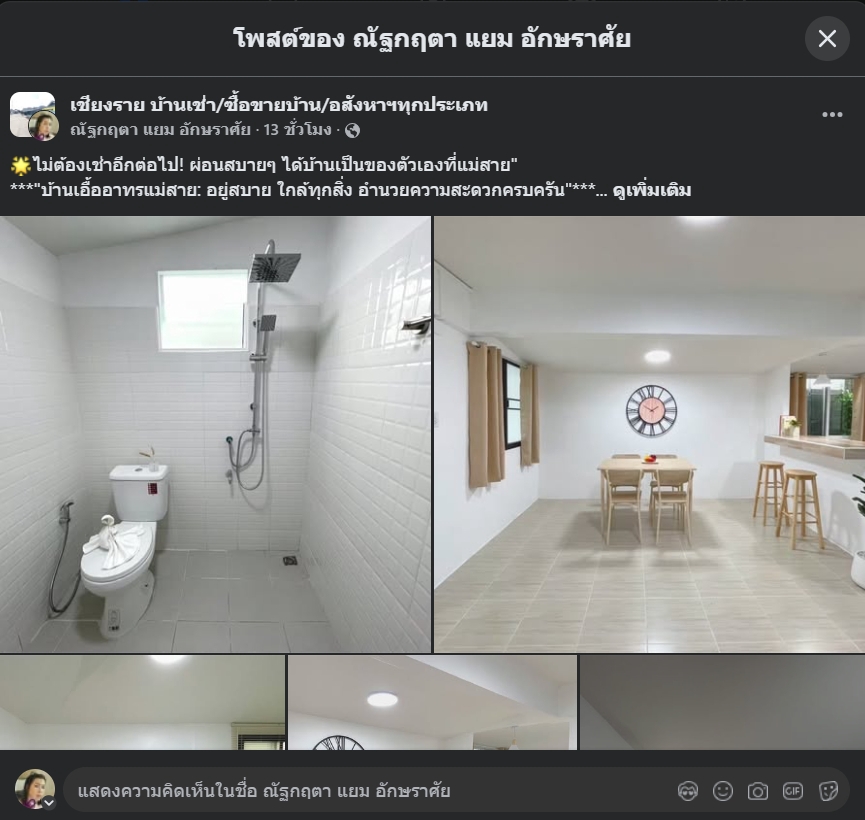The image size is (865, 820).
Task: Open the dining room photo with wall clock
Action: coord(649,435)
